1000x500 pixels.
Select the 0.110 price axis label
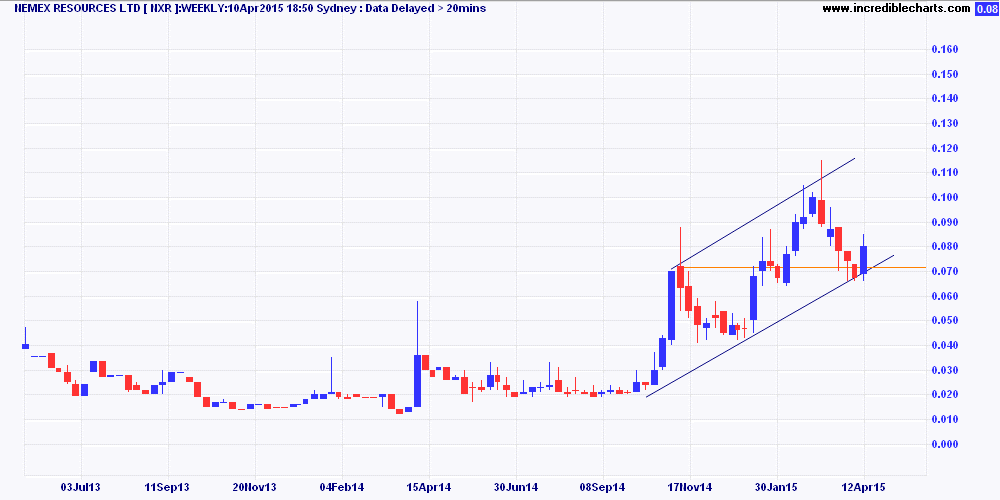coord(946,173)
